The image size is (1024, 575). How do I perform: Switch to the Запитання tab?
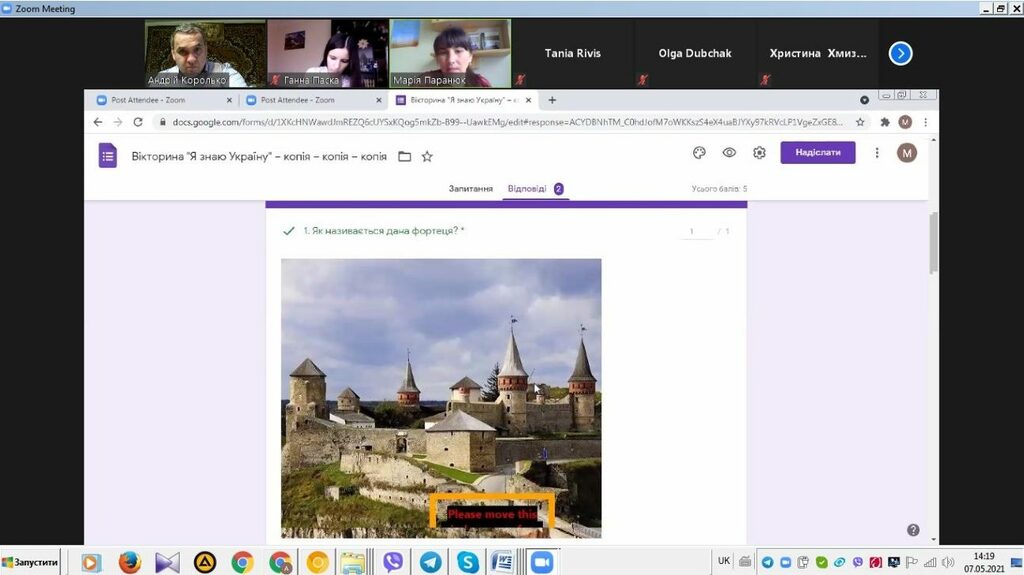coord(470,188)
